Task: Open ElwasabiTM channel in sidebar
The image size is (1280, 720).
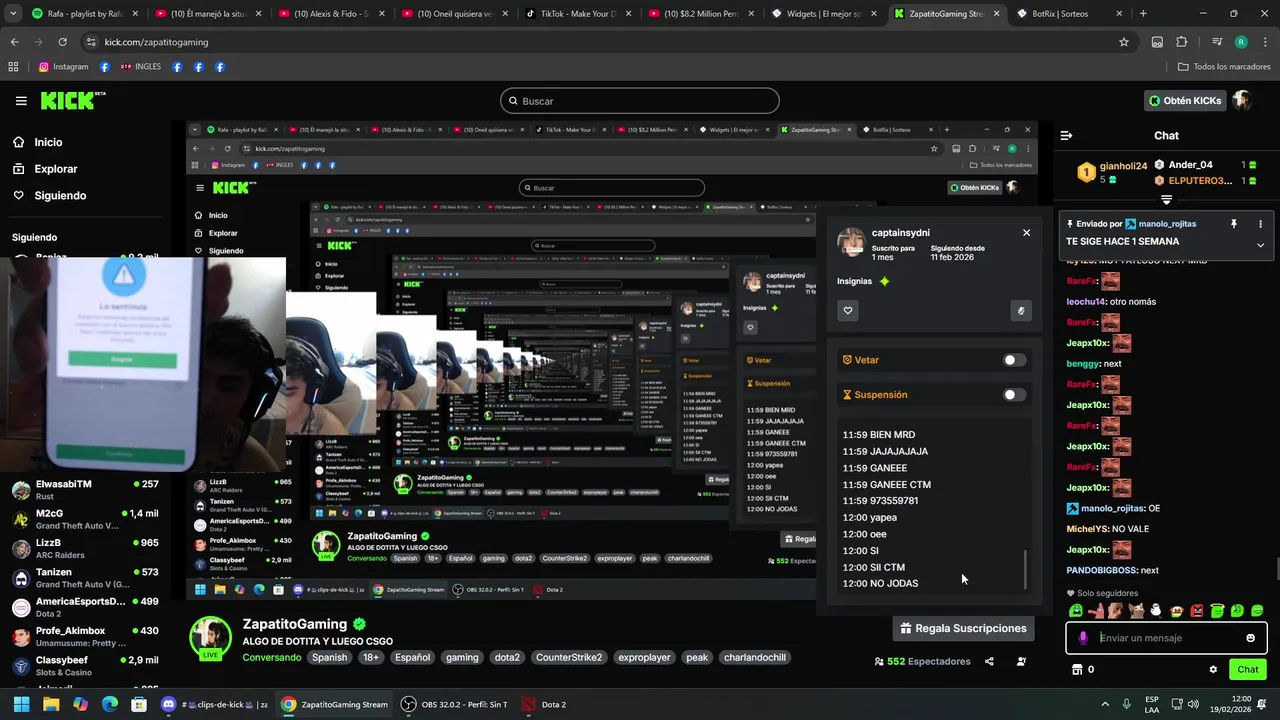Action: coord(86,490)
